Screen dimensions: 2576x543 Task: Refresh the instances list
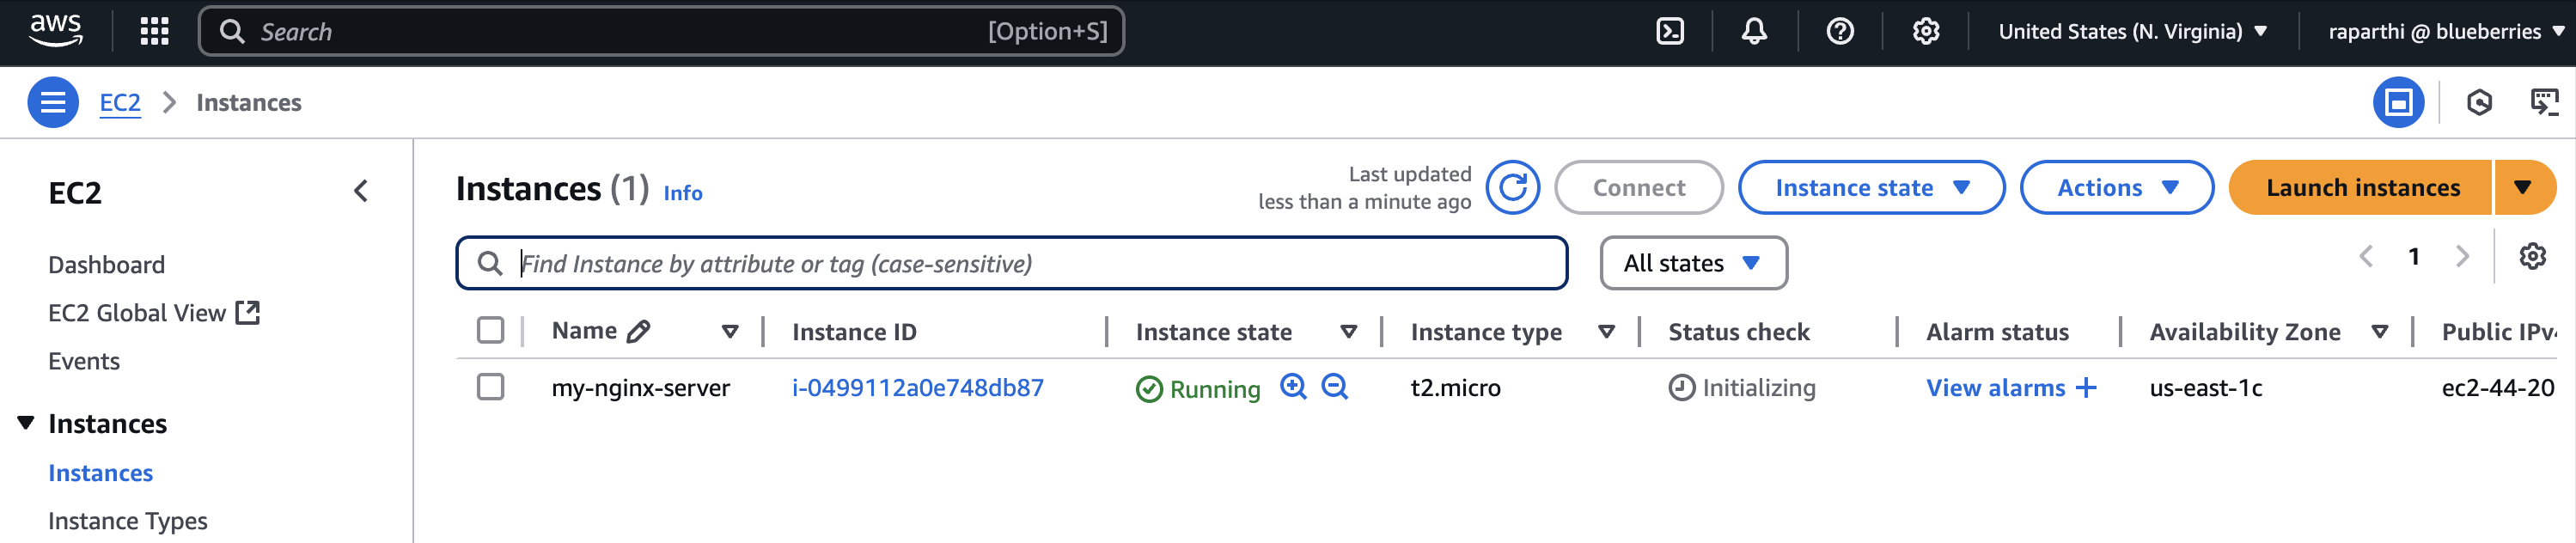(x=1512, y=187)
